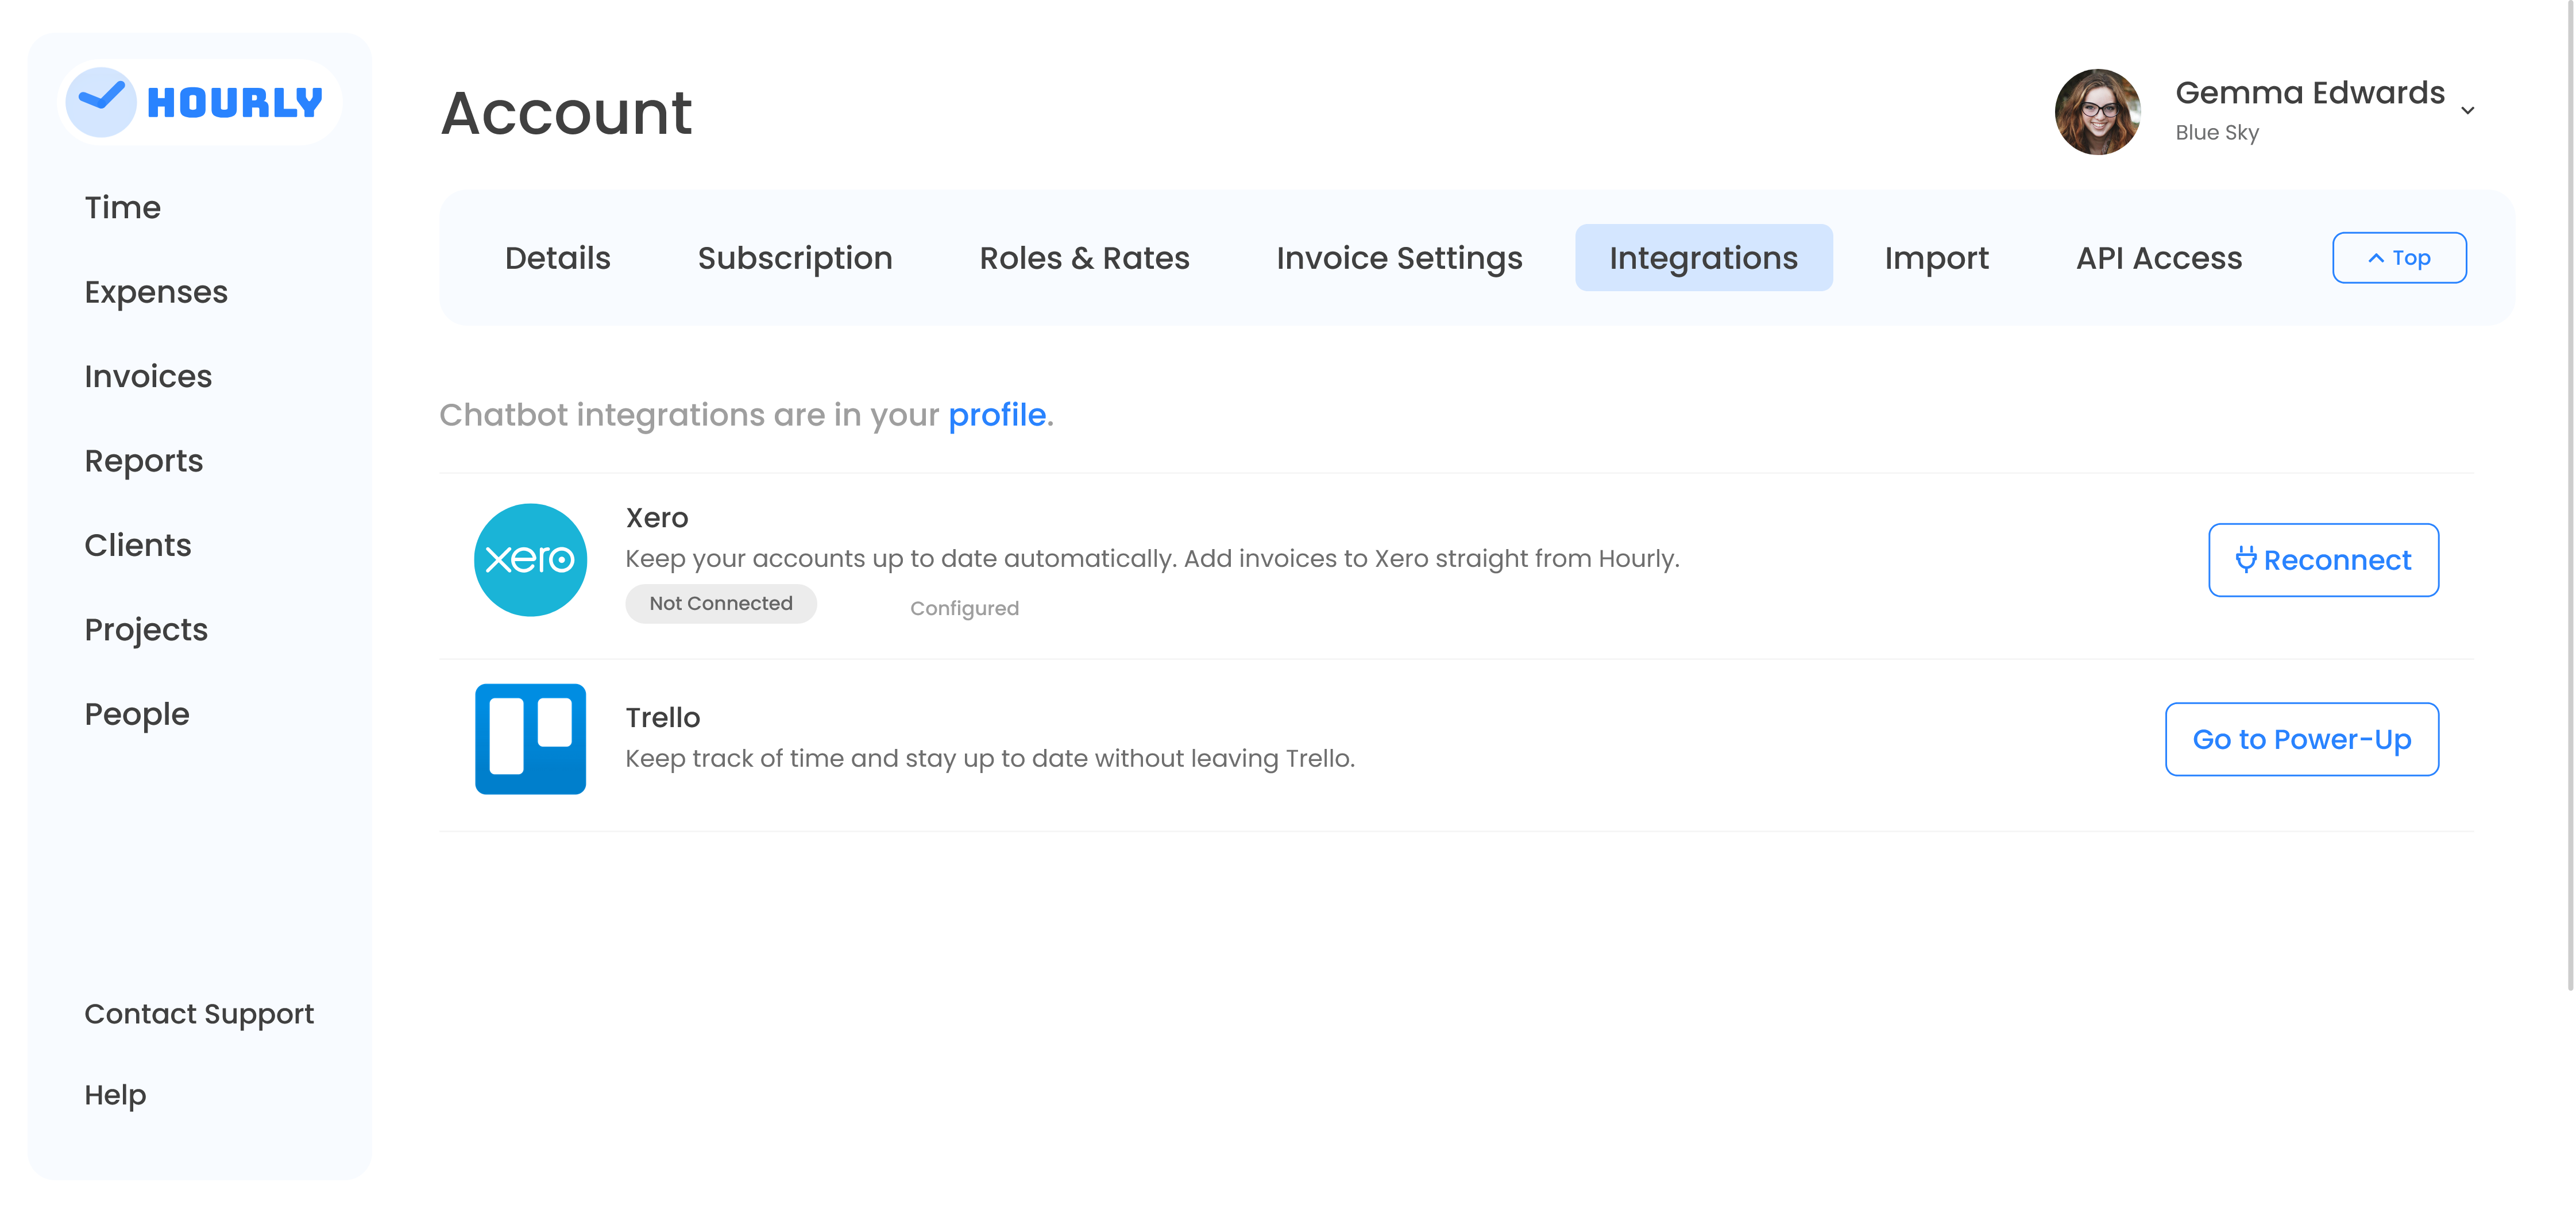Click Gemma Edwards profile avatar
Viewport: 2576px width, 1213px height.
(x=2097, y=112)
